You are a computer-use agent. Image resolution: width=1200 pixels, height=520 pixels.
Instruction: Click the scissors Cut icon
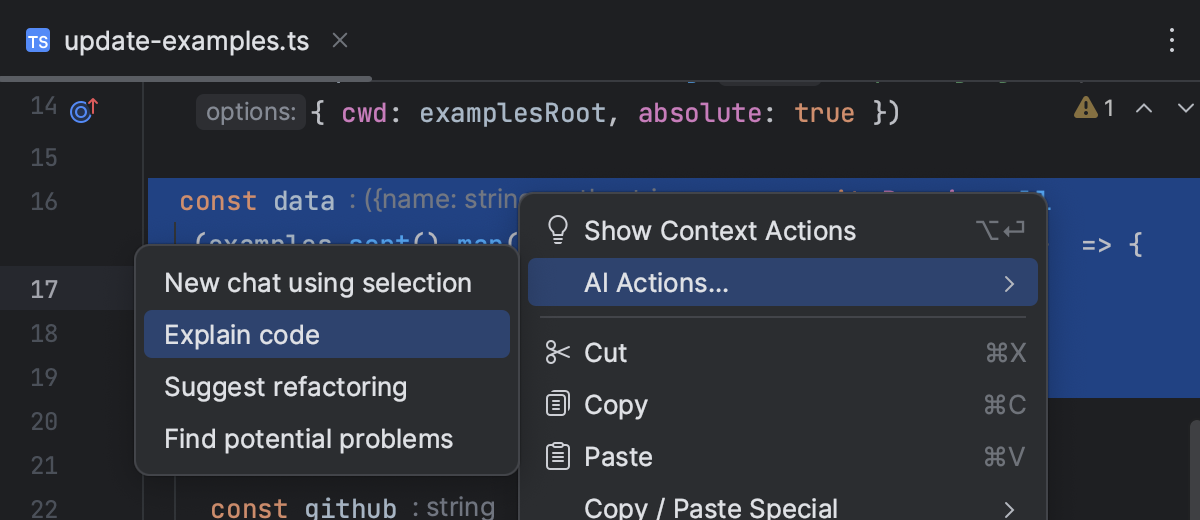point(557,352)
